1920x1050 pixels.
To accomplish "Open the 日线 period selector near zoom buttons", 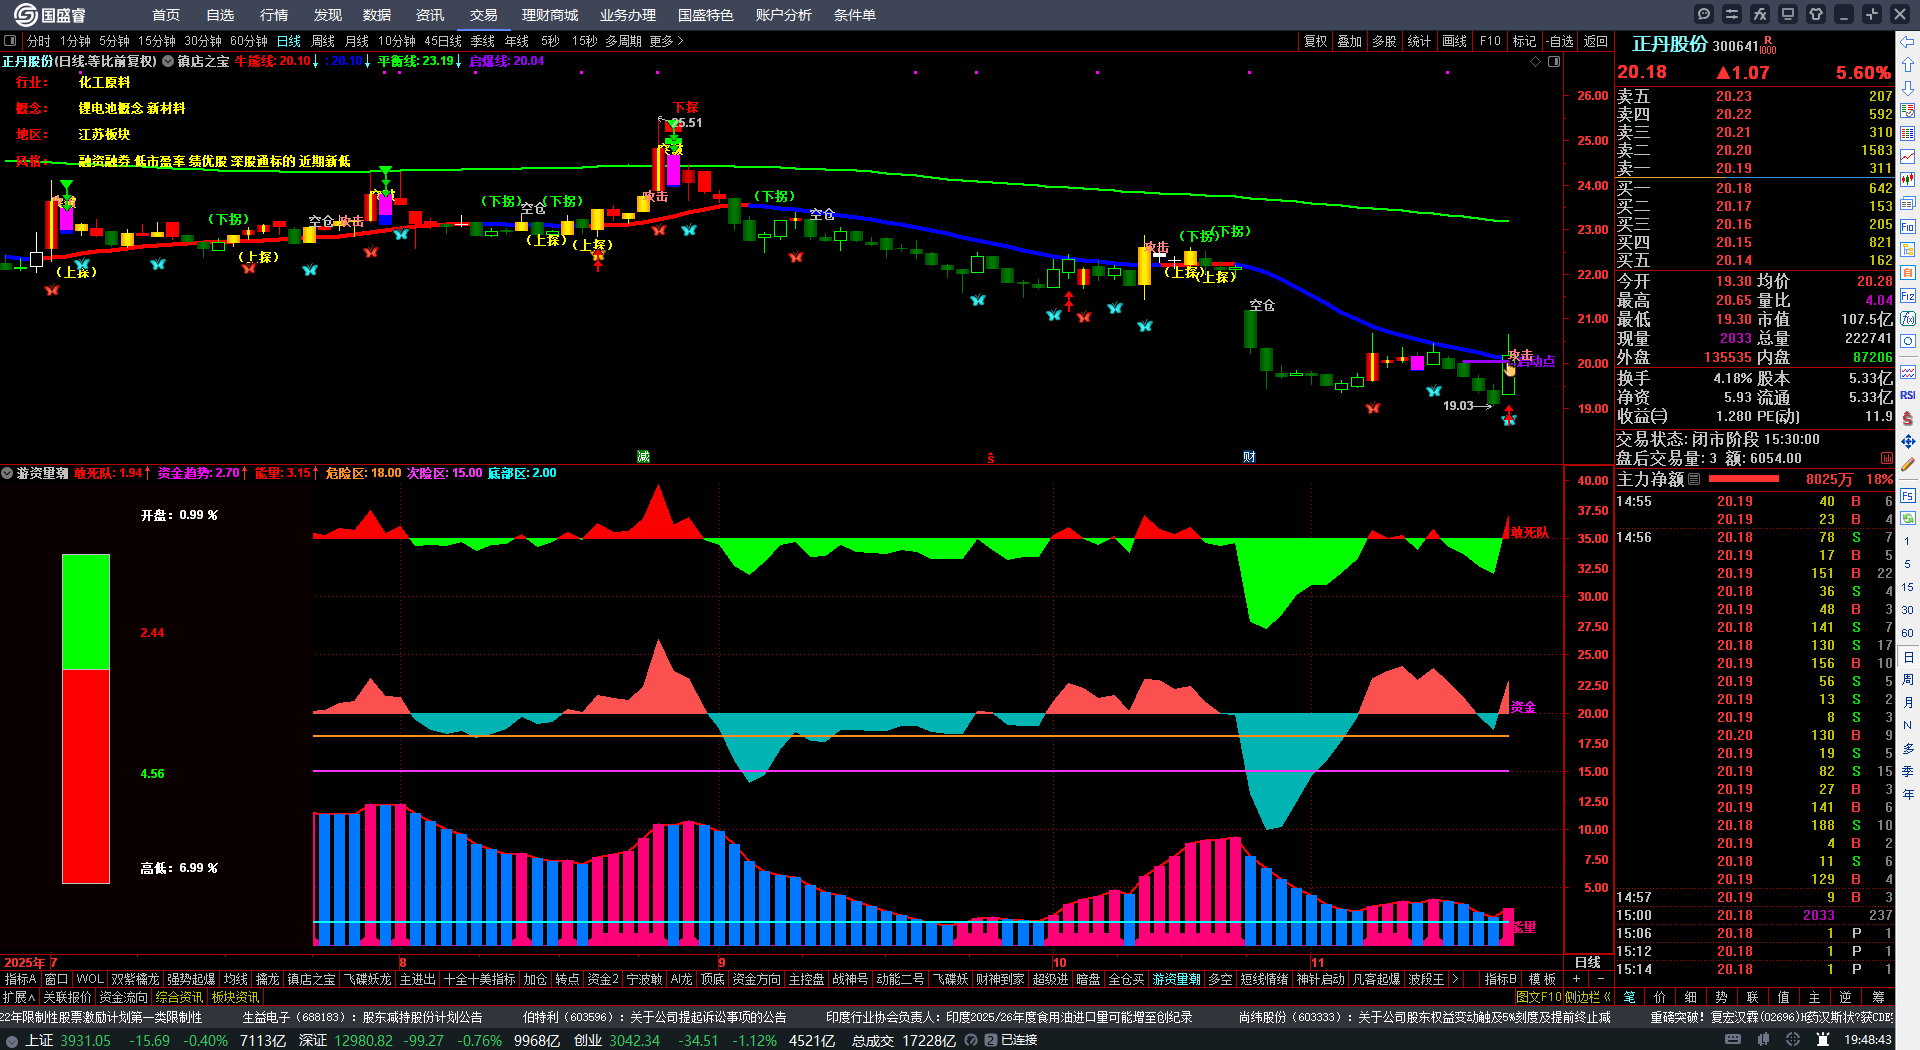I will click(x=1588, y=962).
